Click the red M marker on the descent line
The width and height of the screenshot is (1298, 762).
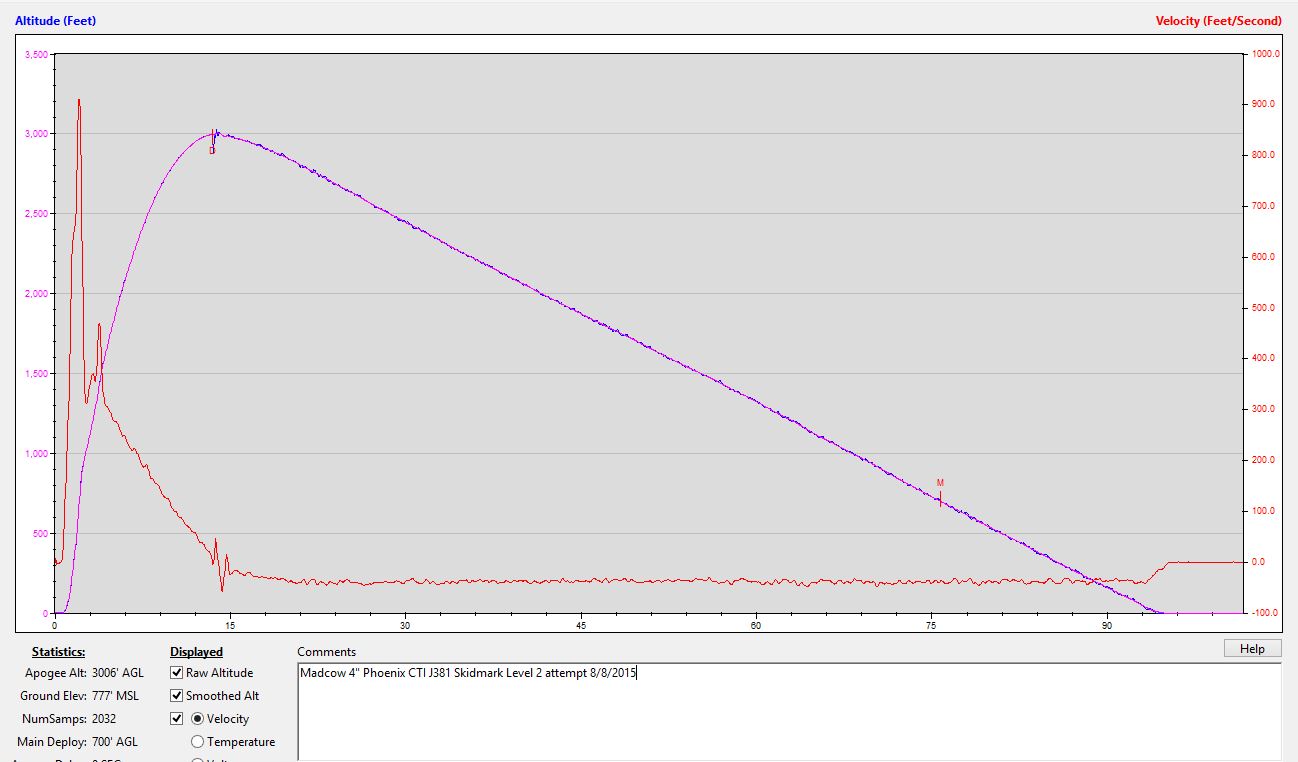tap(940, 484)
